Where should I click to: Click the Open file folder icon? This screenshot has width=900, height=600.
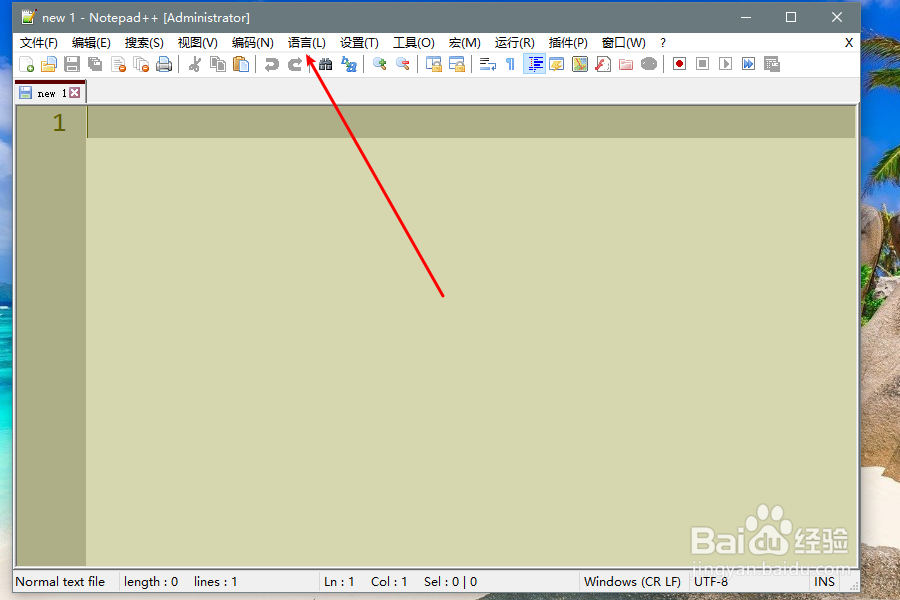pyautogui.click(x=49, y=64)
